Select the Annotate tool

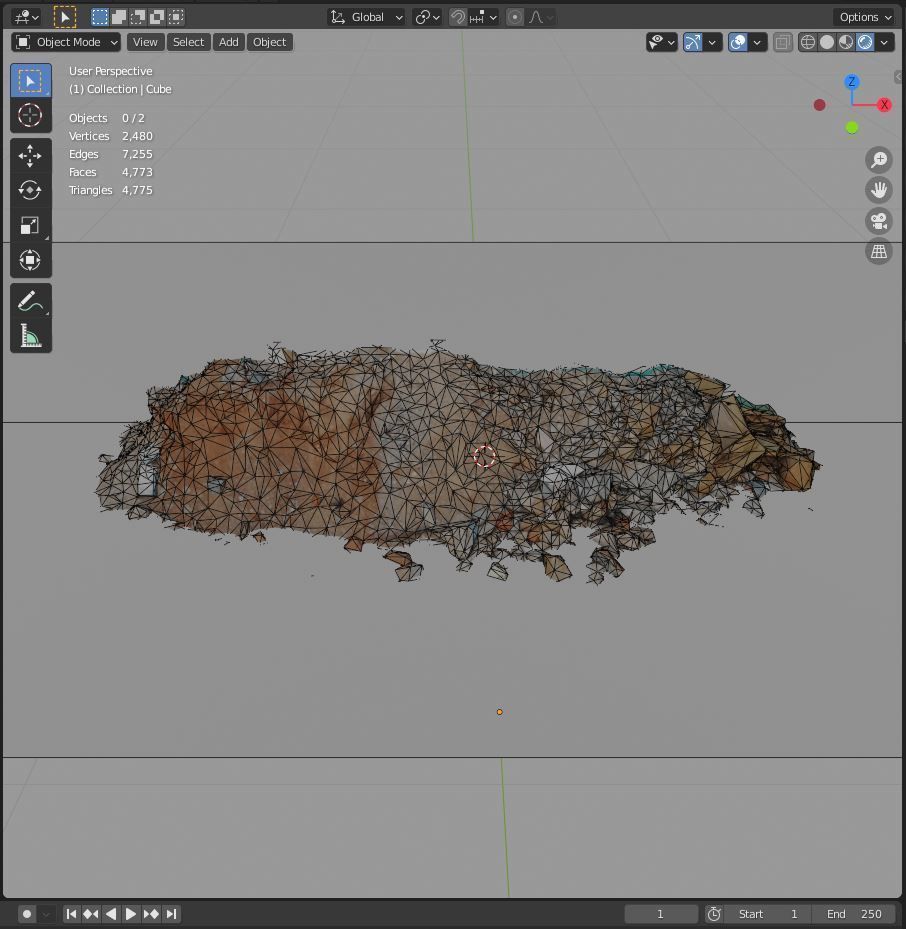(x=31, y=301)
